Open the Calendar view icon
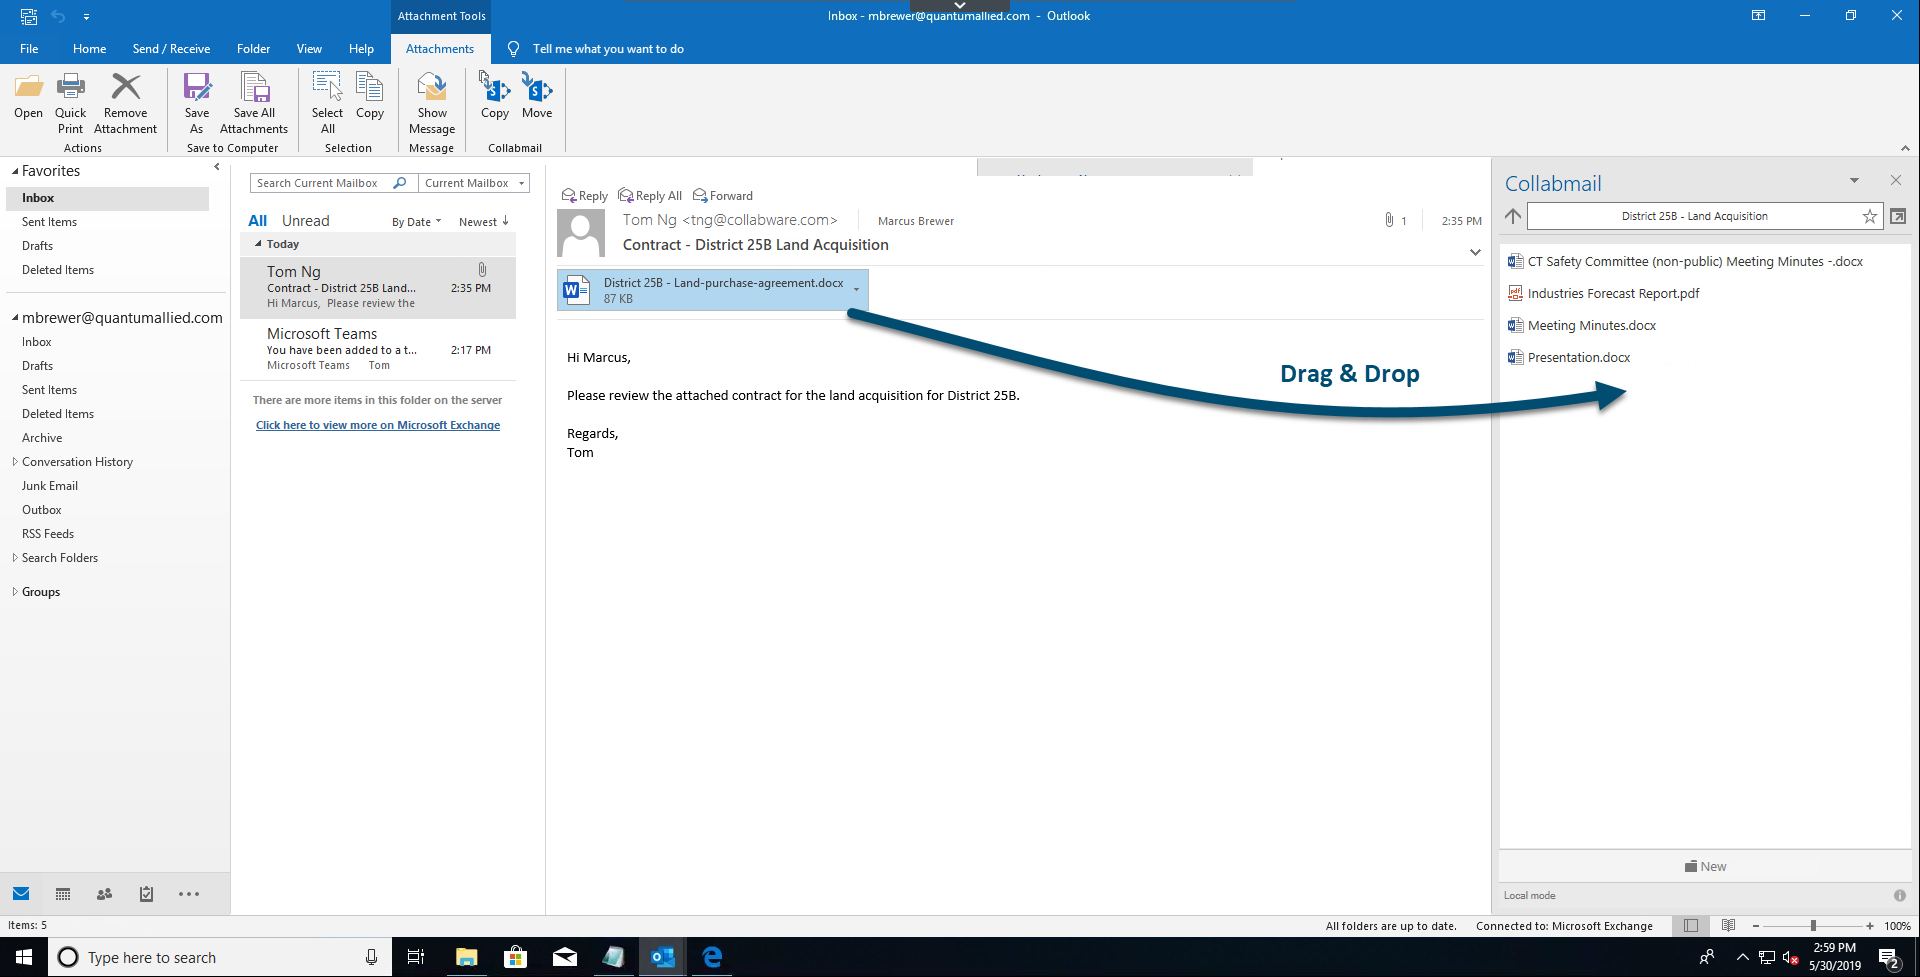The image size is (1920, 977). point(62,894)
